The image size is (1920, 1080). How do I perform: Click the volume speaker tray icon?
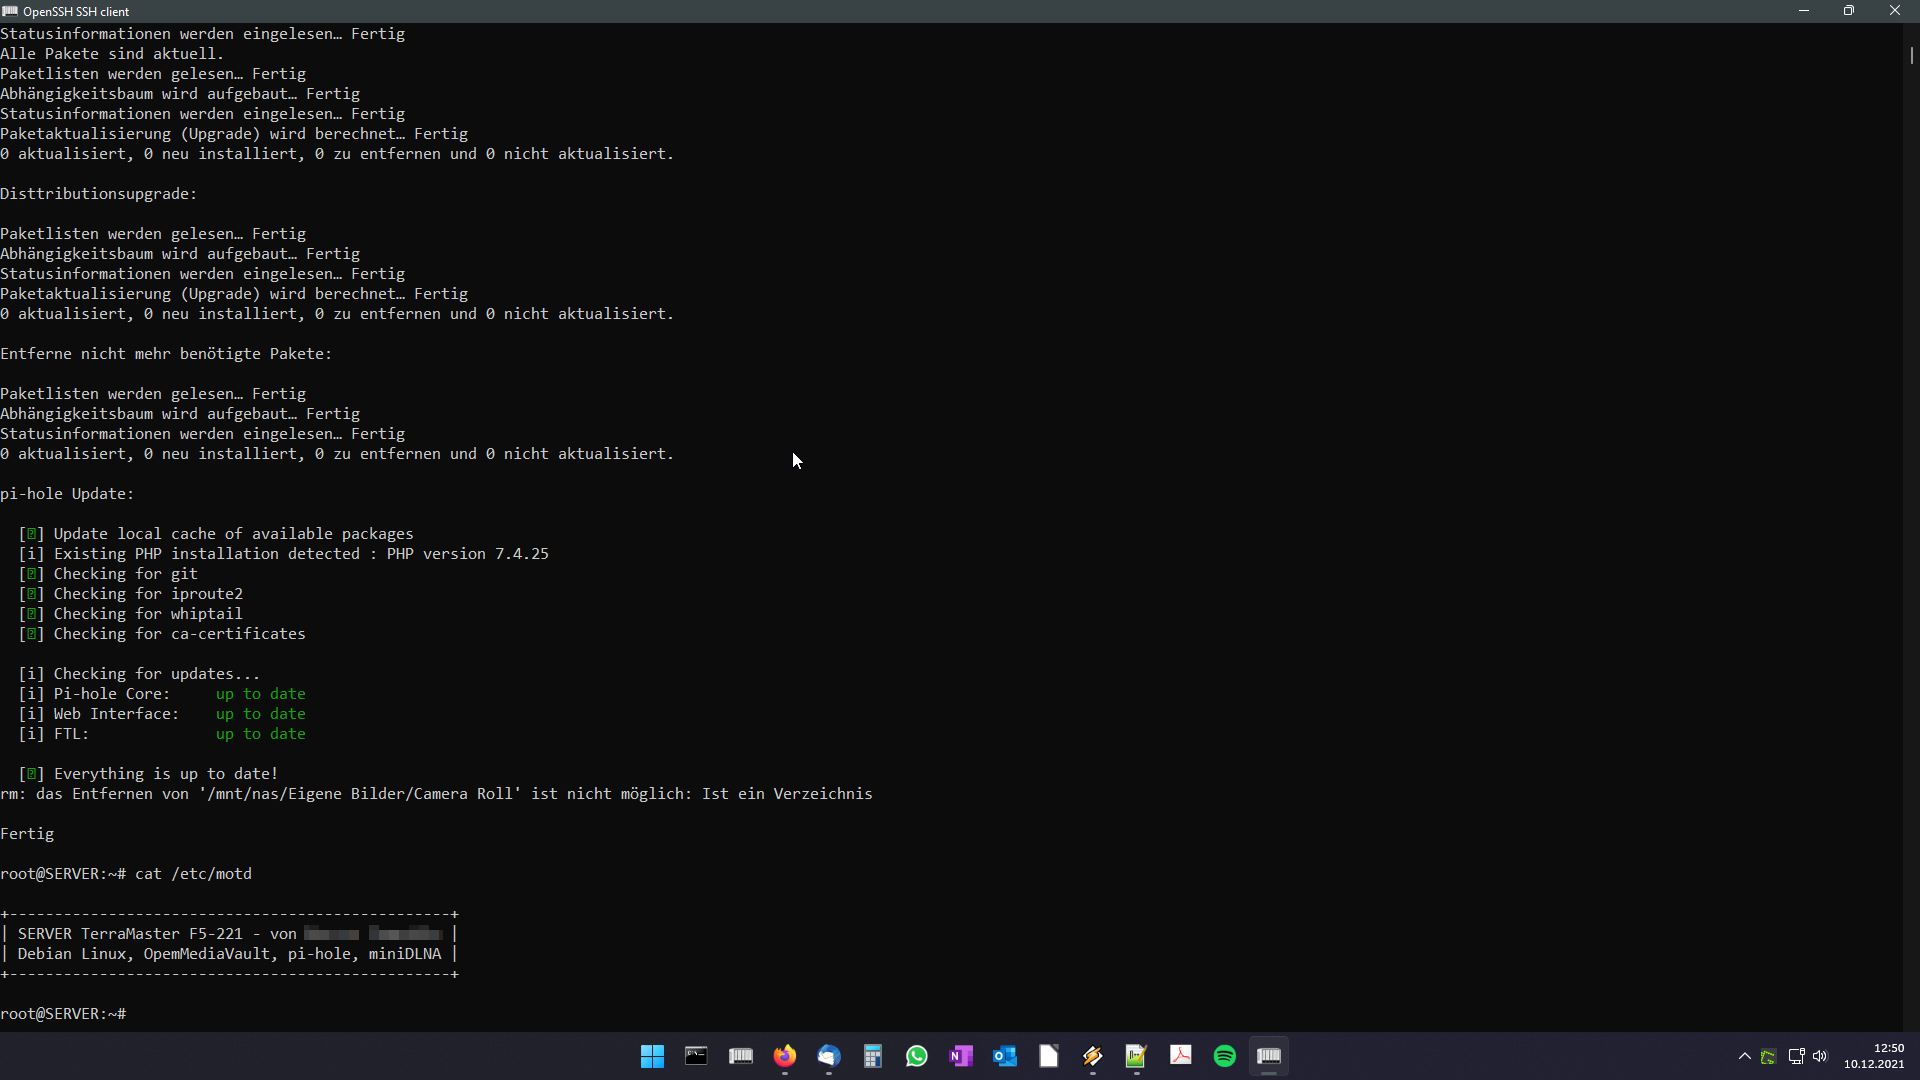1820,1056
